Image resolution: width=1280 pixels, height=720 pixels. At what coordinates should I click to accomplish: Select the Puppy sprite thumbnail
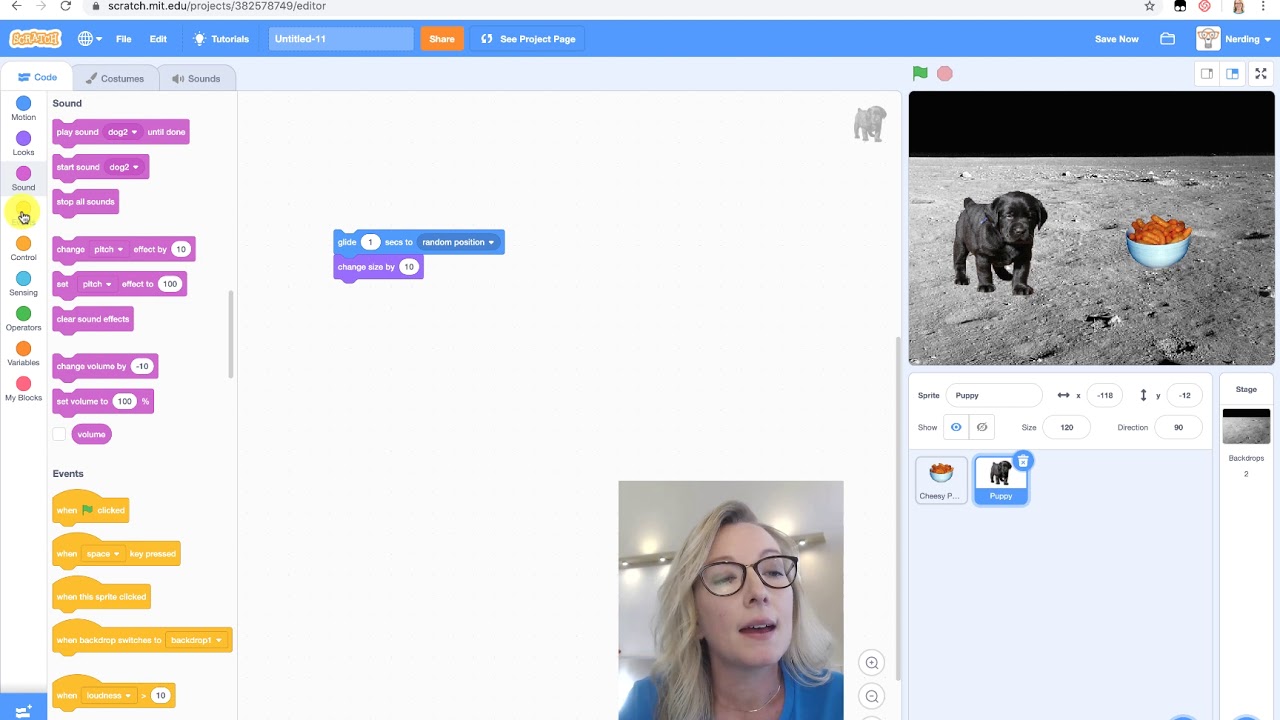click(1001, 481)
